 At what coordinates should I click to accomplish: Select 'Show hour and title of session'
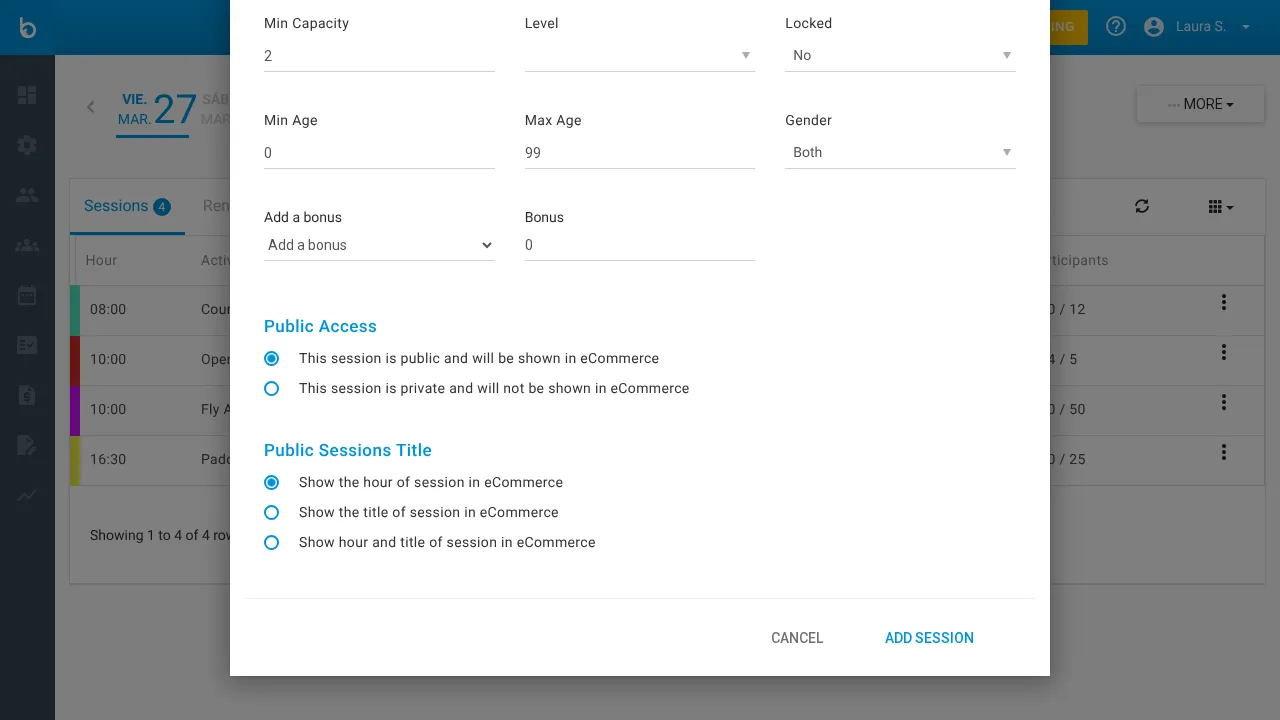click(x=271, y=542)
